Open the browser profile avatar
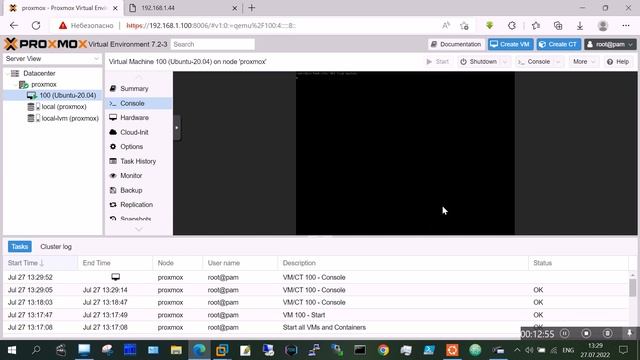Viewport: 640px width, 360px height. 602,25
